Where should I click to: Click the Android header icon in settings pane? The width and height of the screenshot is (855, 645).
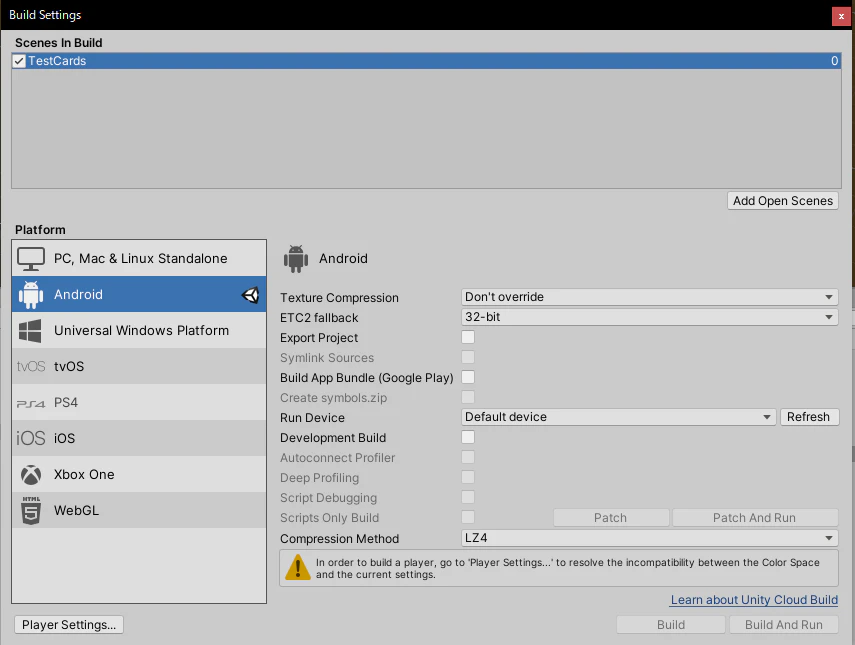[x=296, y=258]
